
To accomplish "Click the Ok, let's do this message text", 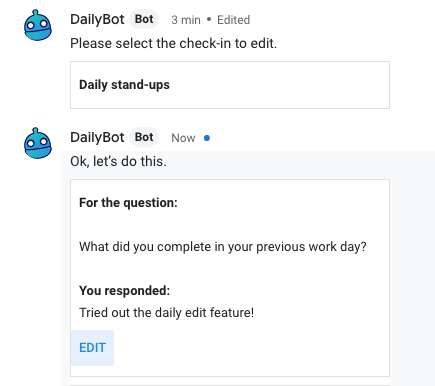I will point(118,161).
